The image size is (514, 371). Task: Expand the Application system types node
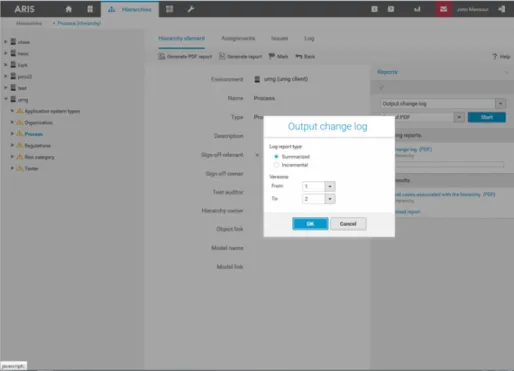point(12,111)
